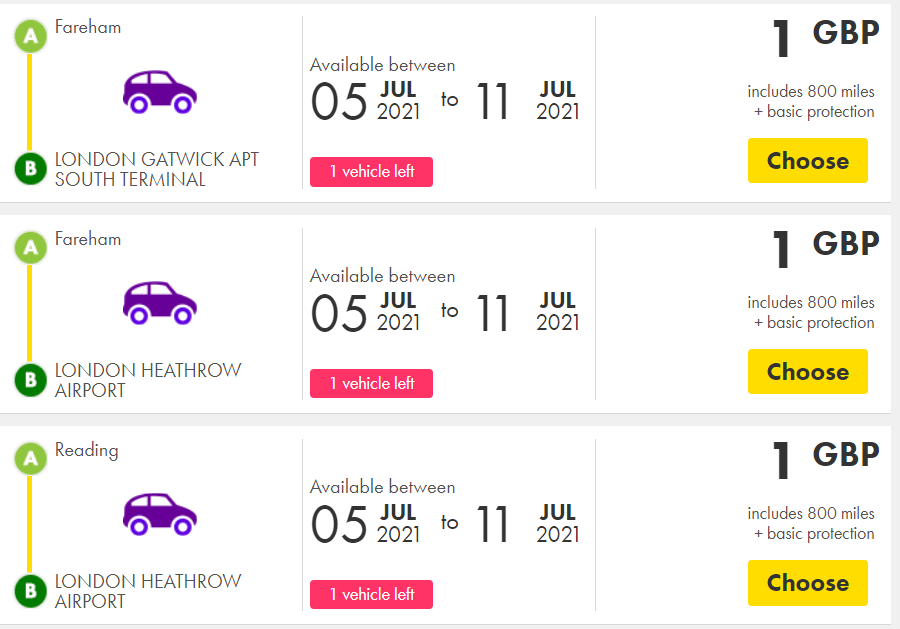The height and width of the screenshot is (629, 900).
Task: Choose the Reading to Heathrow vehicle
Action: coord(807,583)
